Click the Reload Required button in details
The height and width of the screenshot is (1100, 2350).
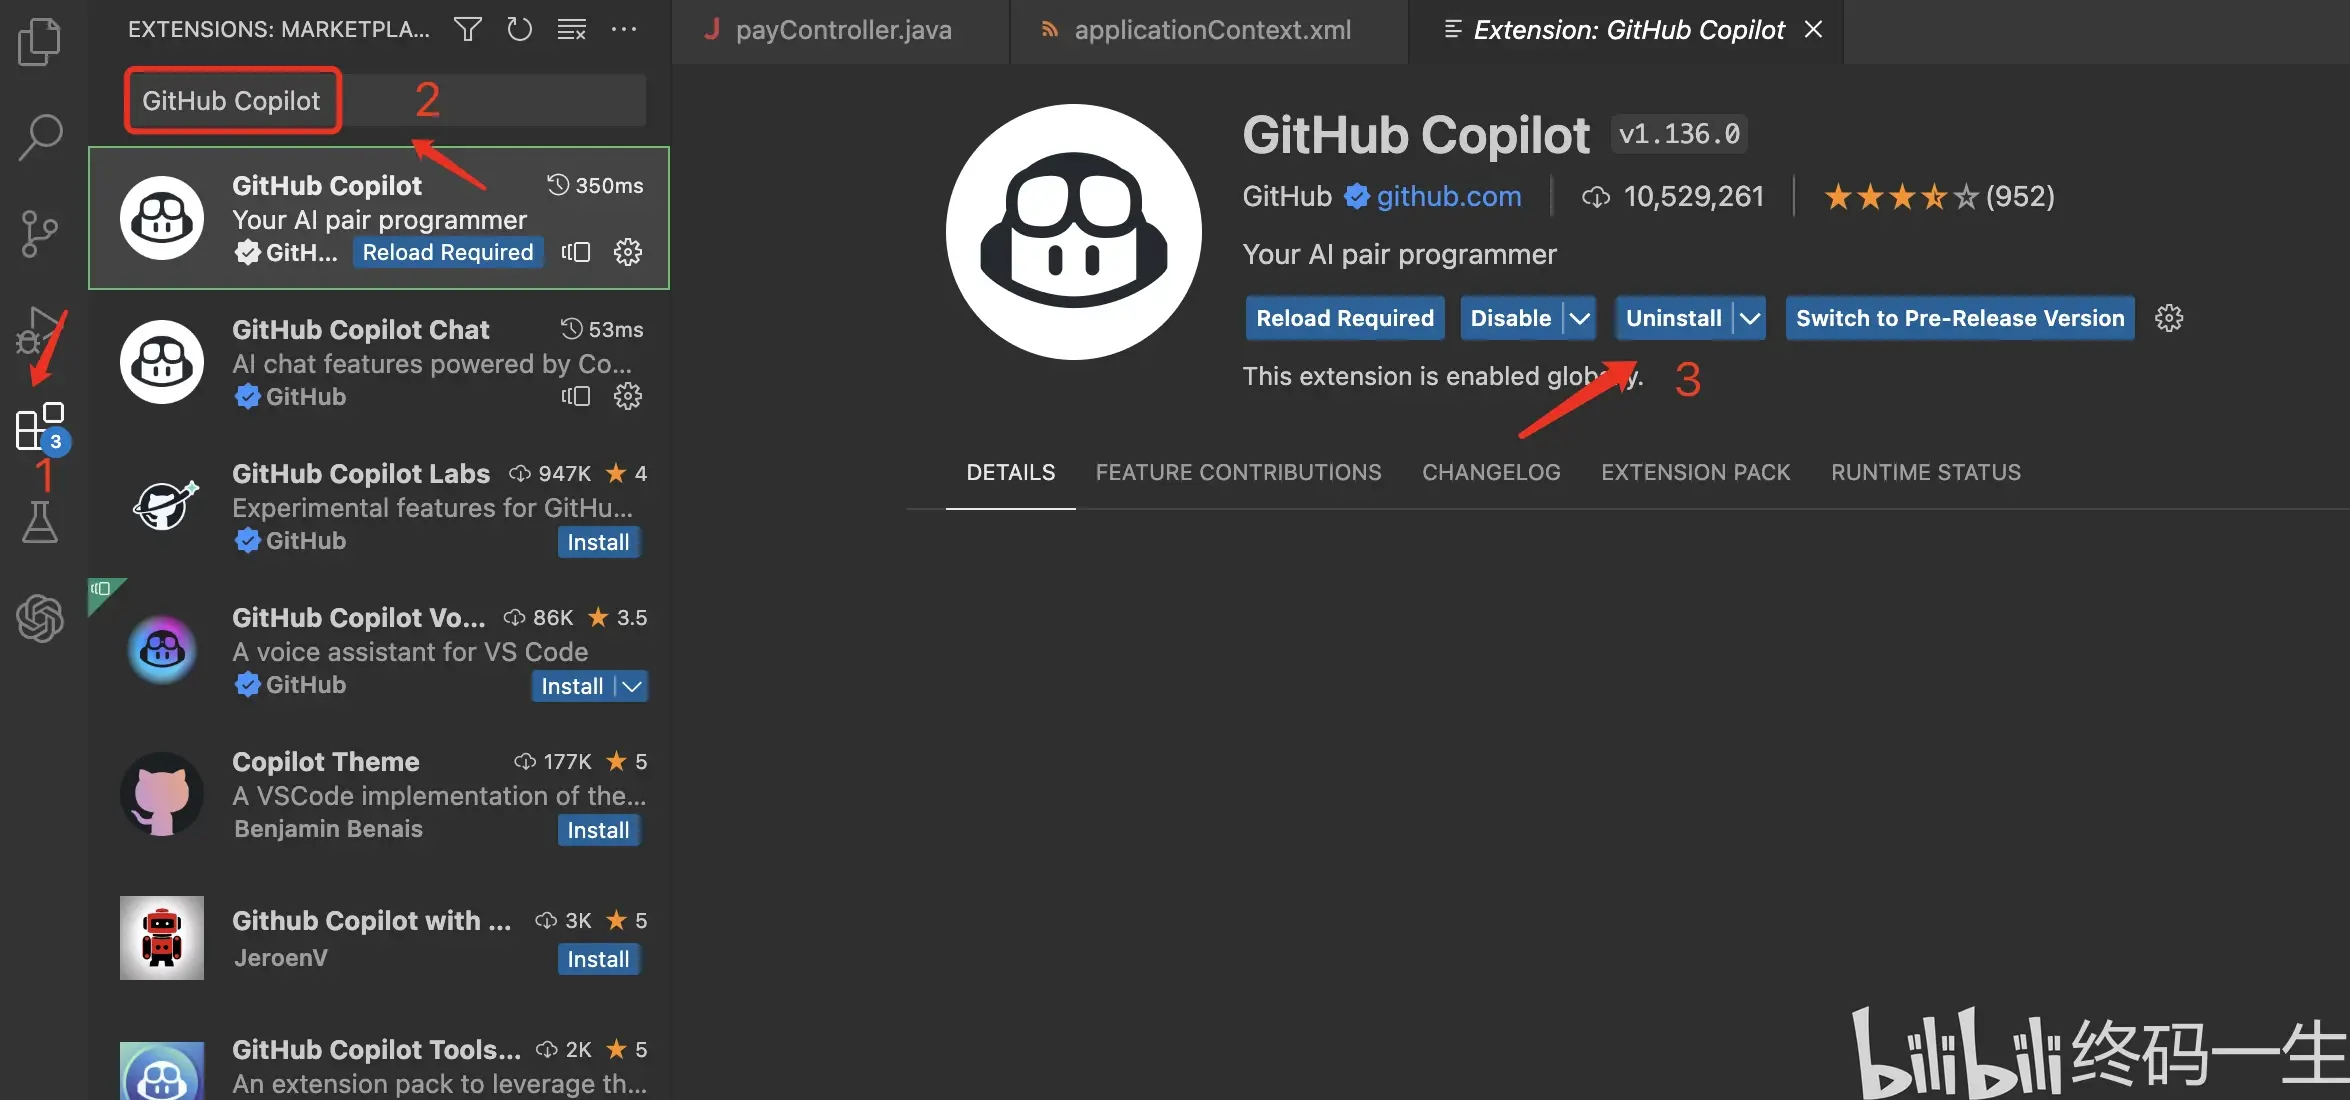click(x=1344, y=318)
